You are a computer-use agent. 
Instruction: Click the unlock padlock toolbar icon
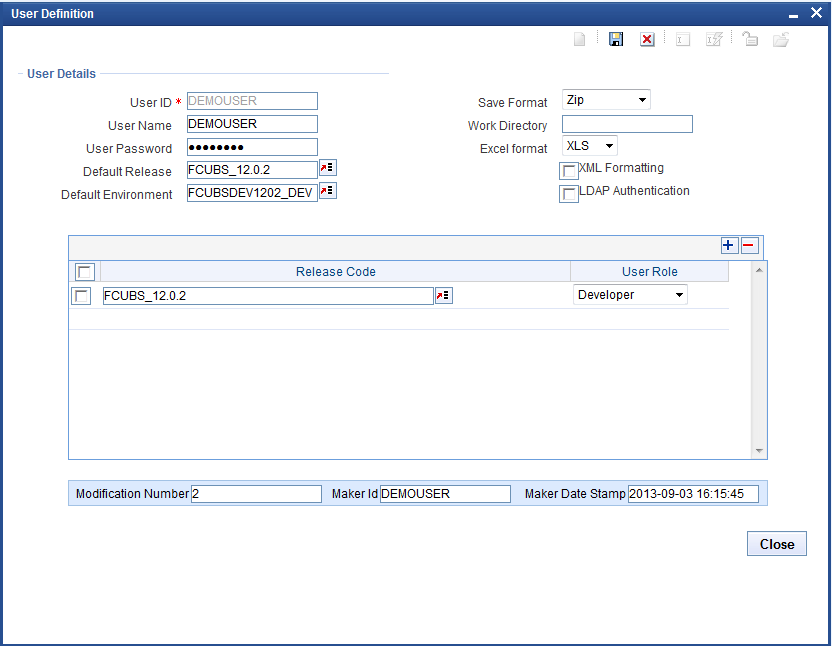click(750, 39)
